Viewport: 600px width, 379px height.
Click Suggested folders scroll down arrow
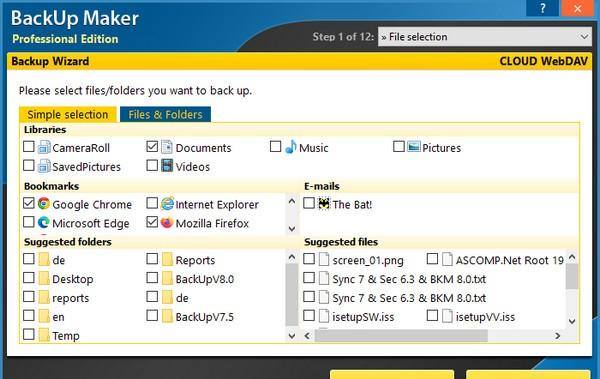pos(292,336)
